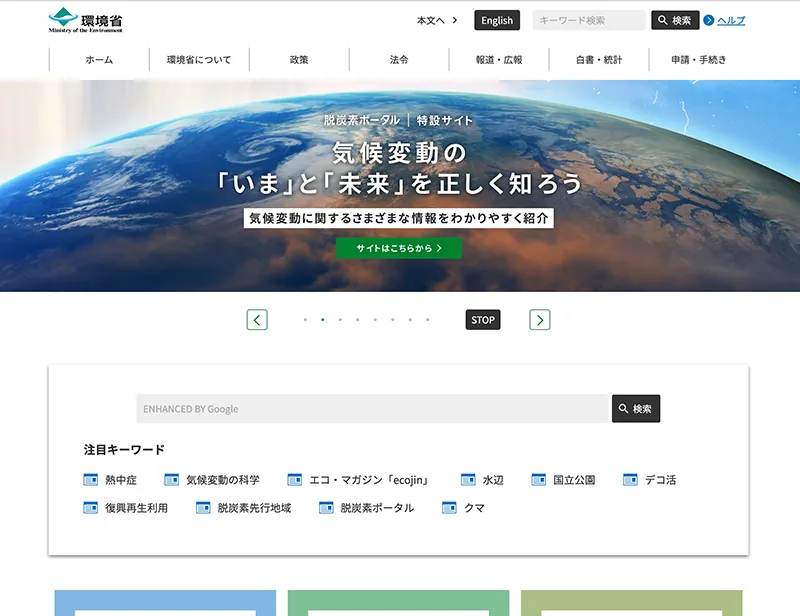800x616 pixels.
Task: Select the first carousel dot
Action: coord(305,319)
